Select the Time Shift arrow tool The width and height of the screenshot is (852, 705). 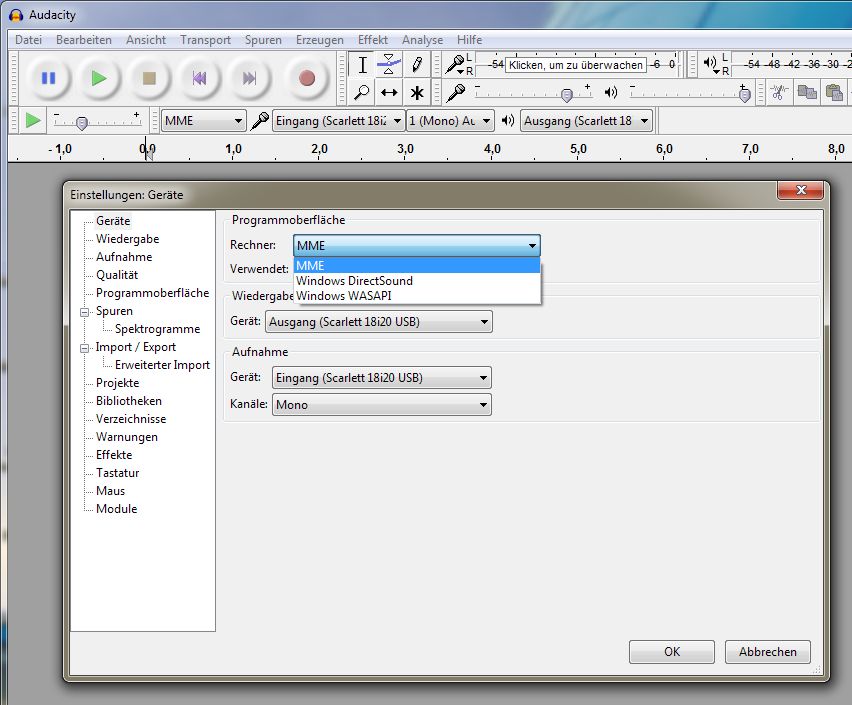coord(389,92)
